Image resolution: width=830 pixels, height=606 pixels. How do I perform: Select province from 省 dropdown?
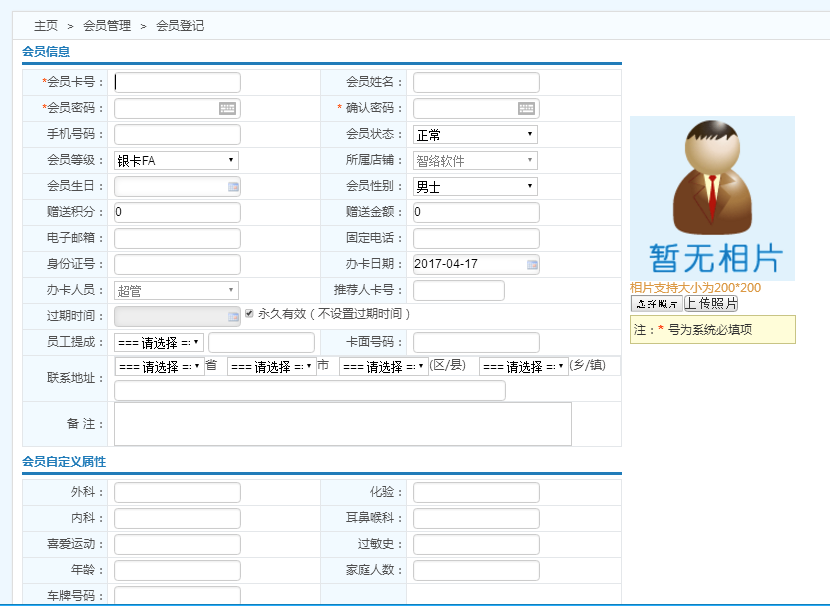coord(160,366)
